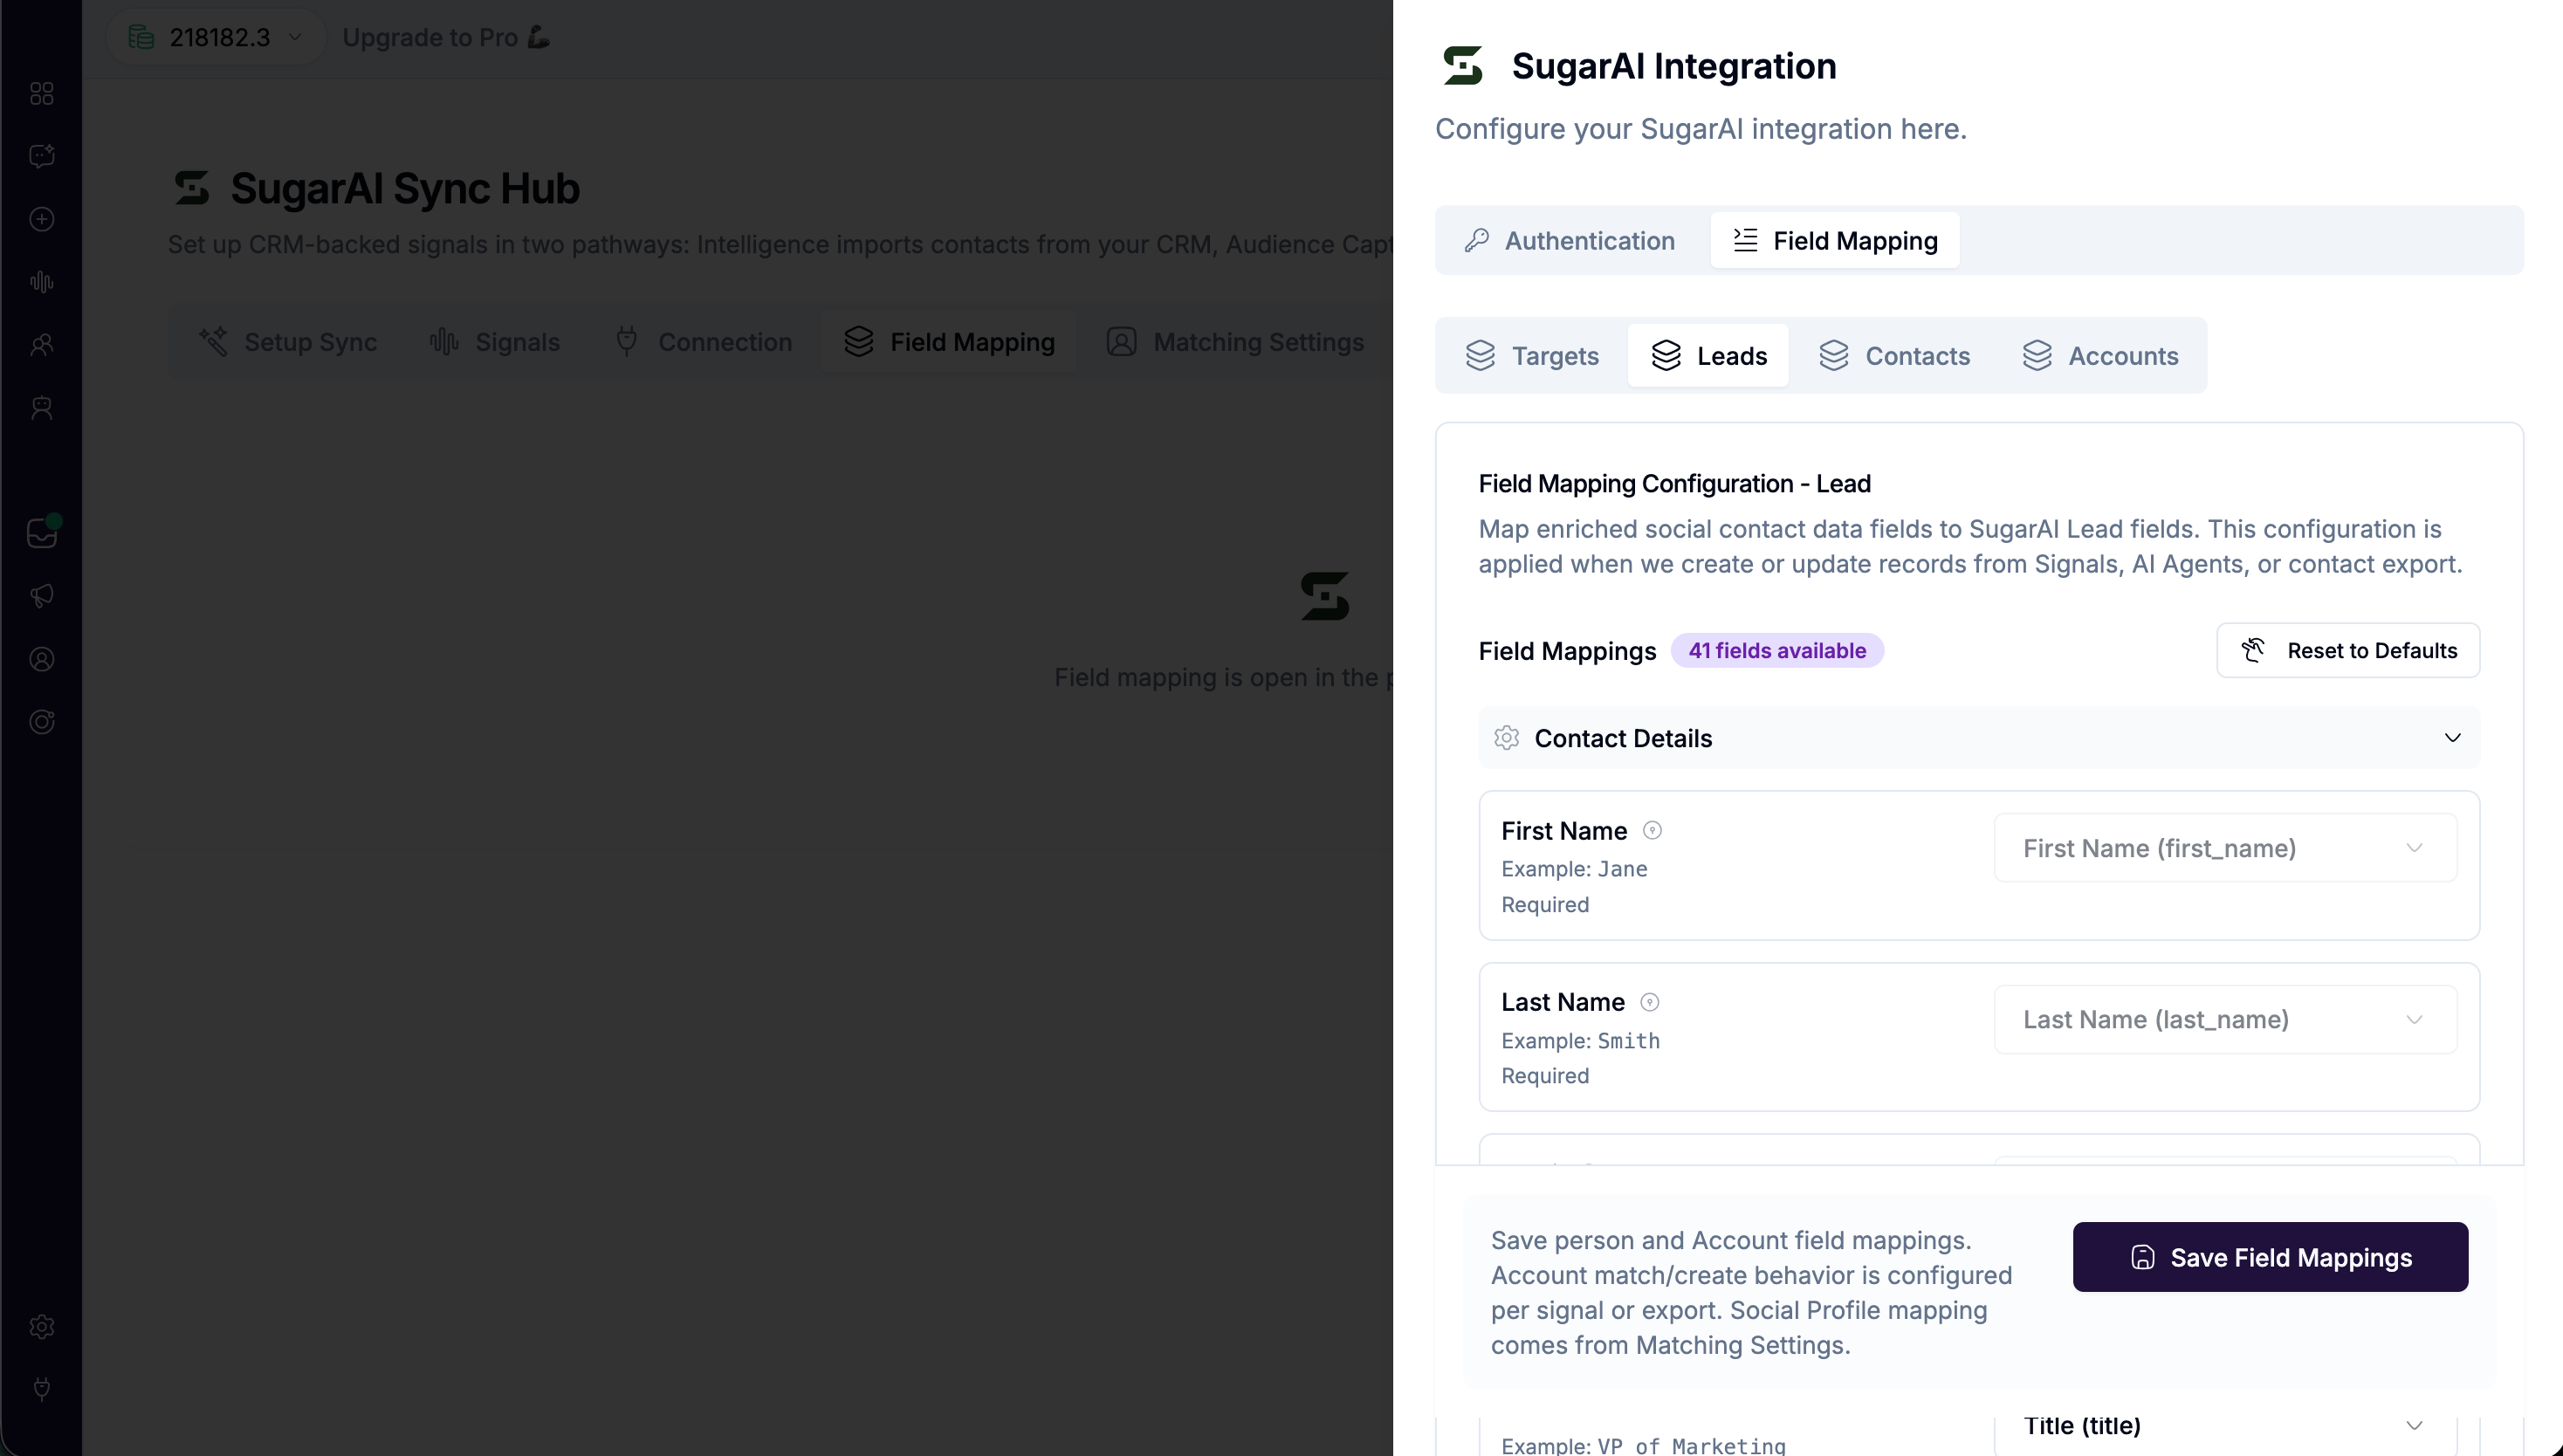Click the signals waveform icon in sidebar
The width and height of the screenshot is (2563, 1456).
(41, 282)
